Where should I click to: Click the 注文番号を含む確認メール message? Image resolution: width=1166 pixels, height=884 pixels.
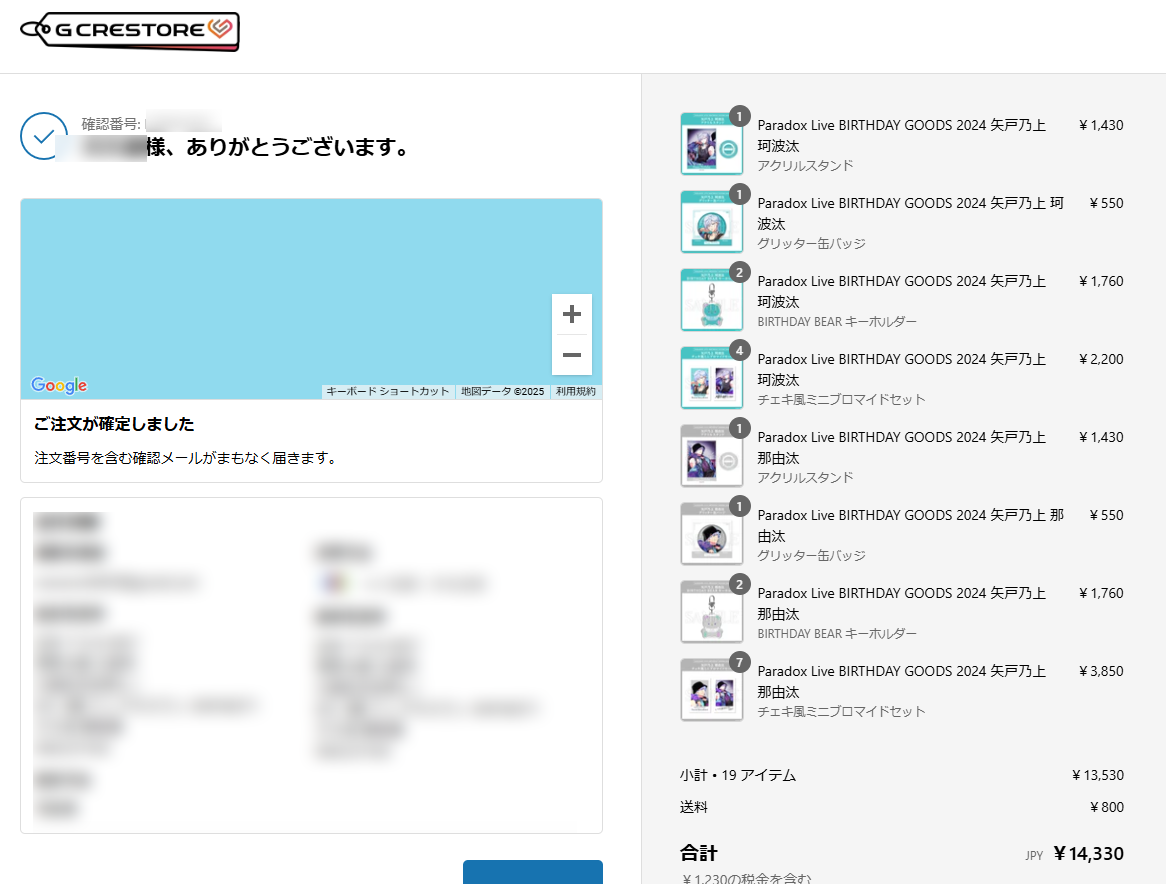185,458
